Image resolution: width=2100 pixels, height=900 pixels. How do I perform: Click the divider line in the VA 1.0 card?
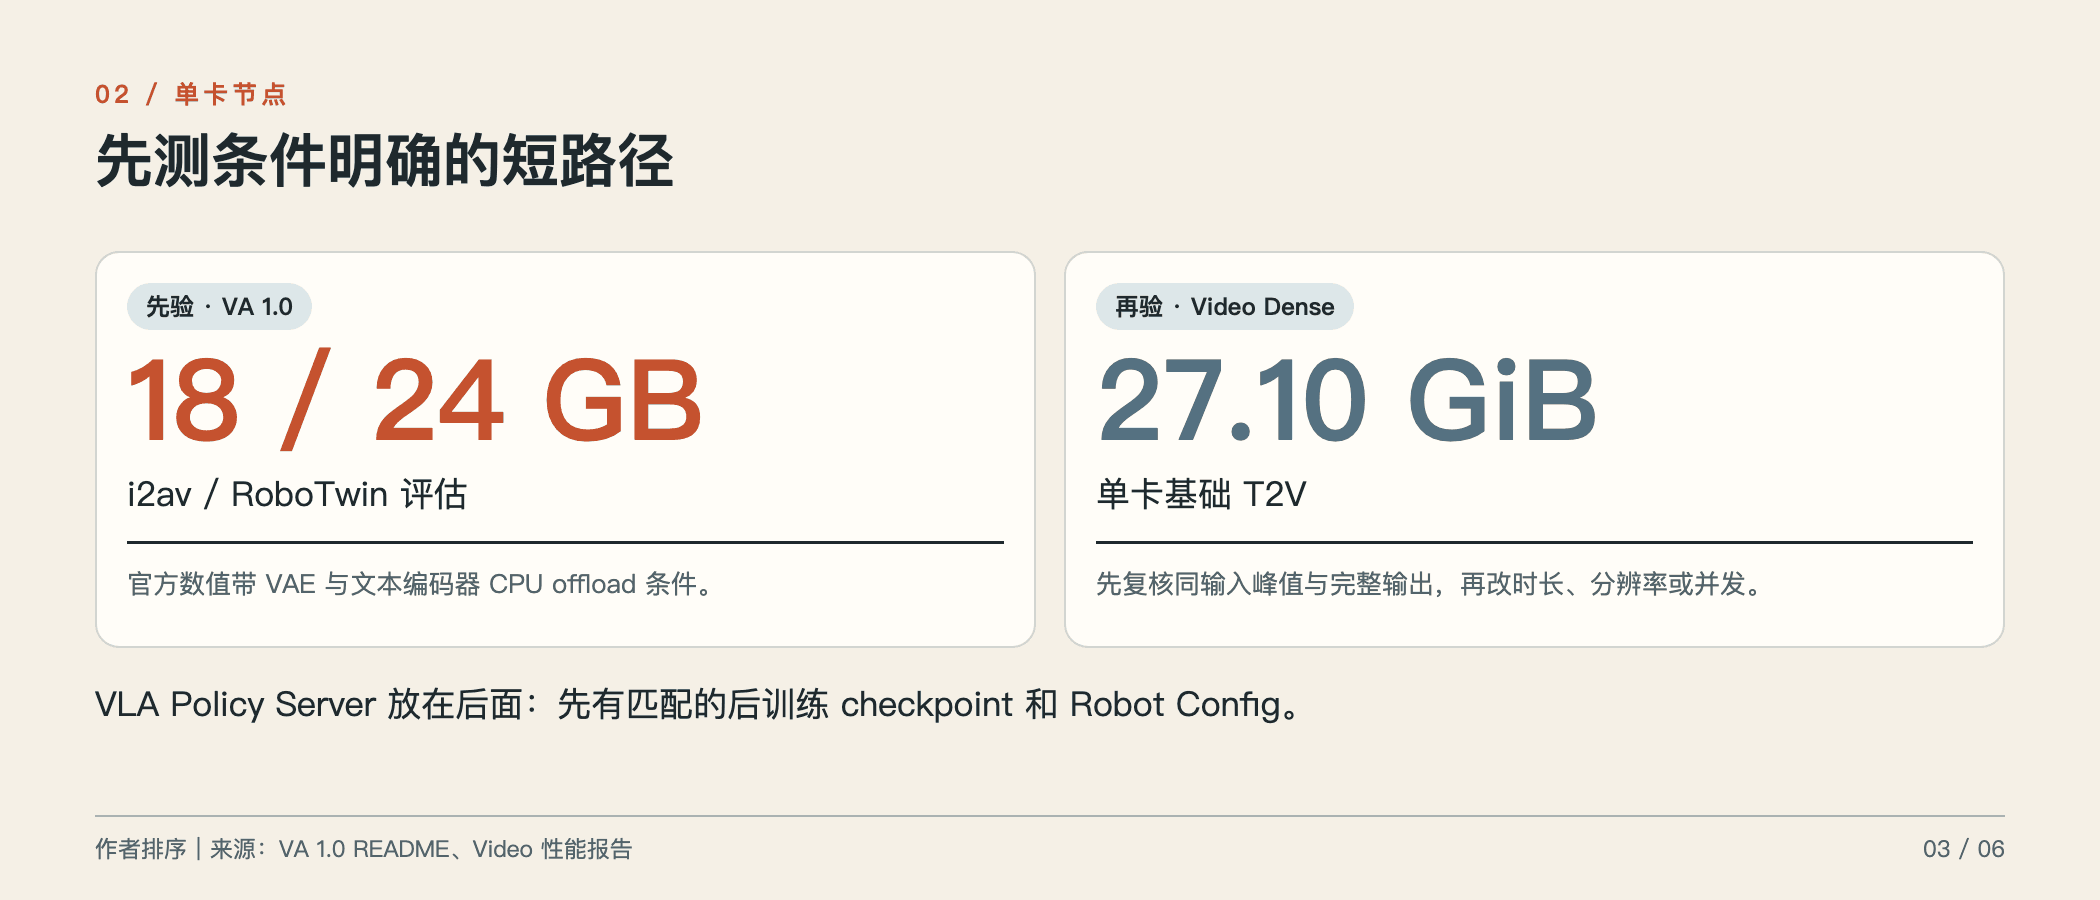pos(565,542)
